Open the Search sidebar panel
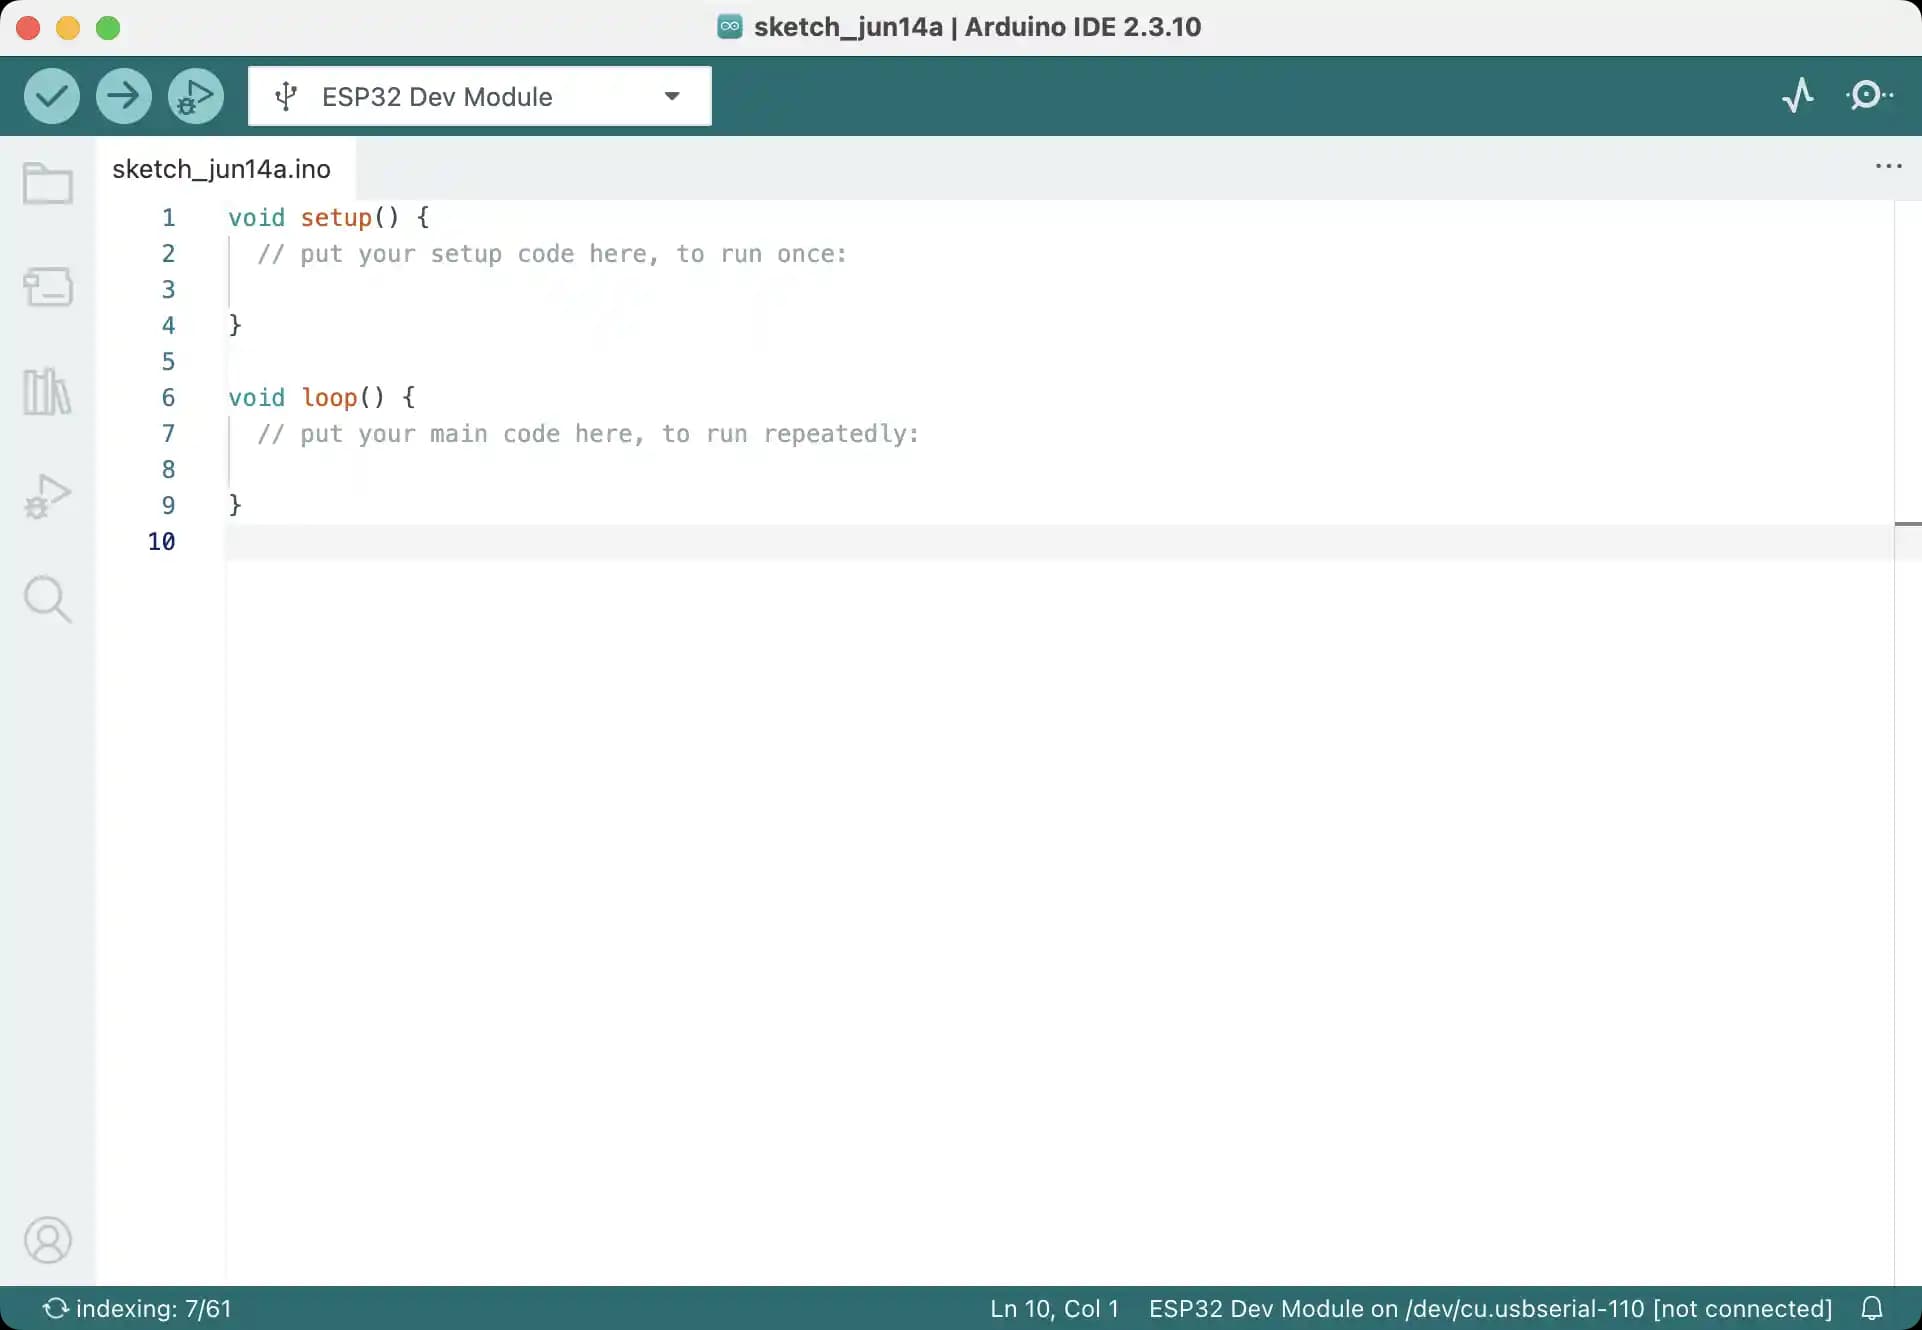This screenshot has width=1922, height=1330. (48, 599)
